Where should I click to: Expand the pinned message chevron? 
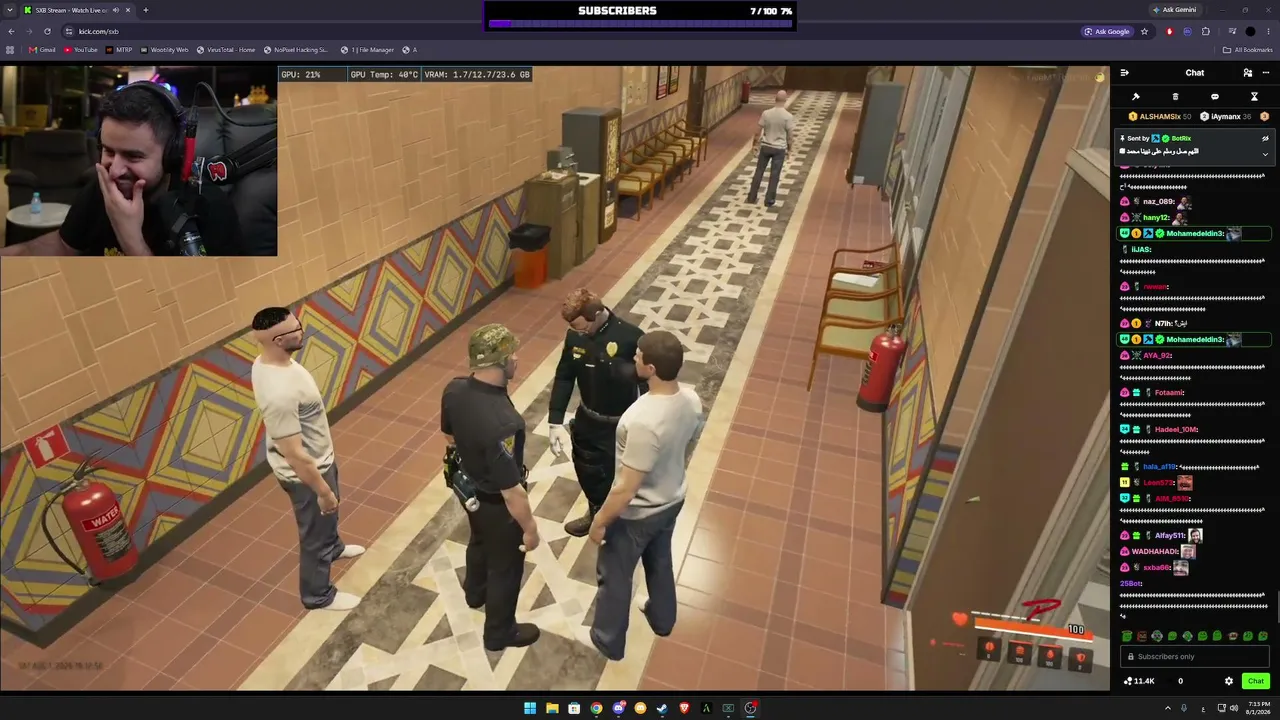1265,154
